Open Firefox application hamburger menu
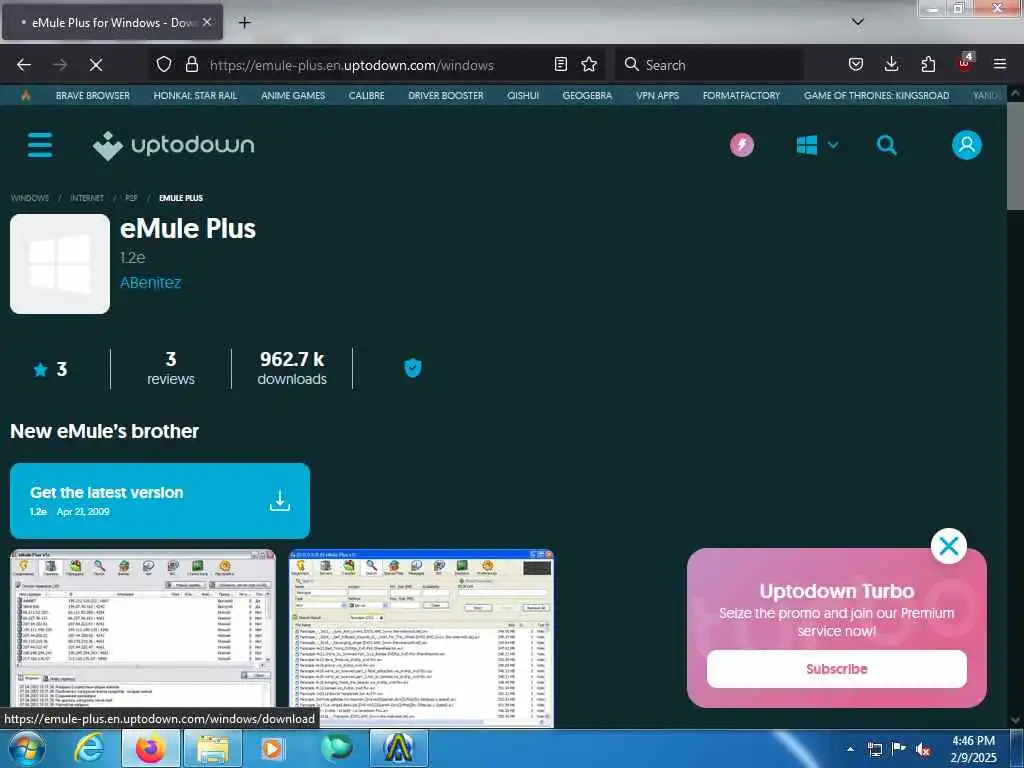Viewport: 1024px width, 768px height. (x=1000, y=65)
